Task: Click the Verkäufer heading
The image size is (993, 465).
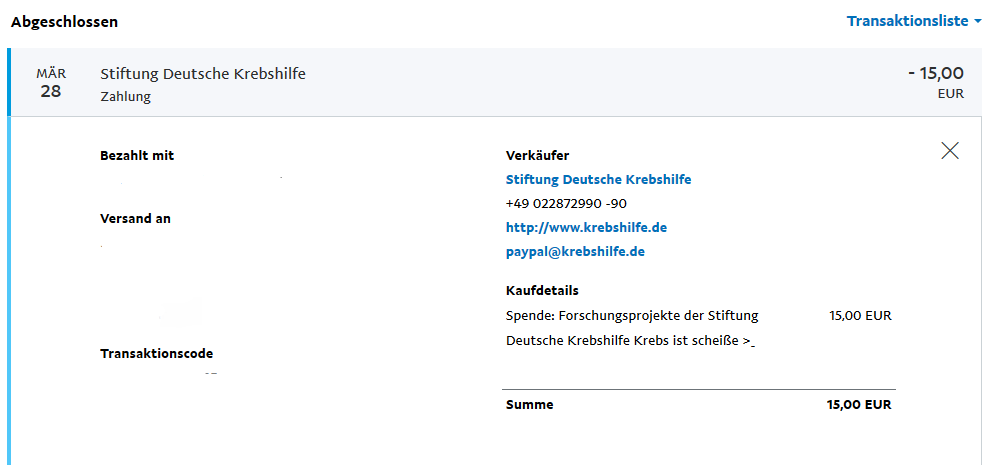Action: [x=538, y=155]
